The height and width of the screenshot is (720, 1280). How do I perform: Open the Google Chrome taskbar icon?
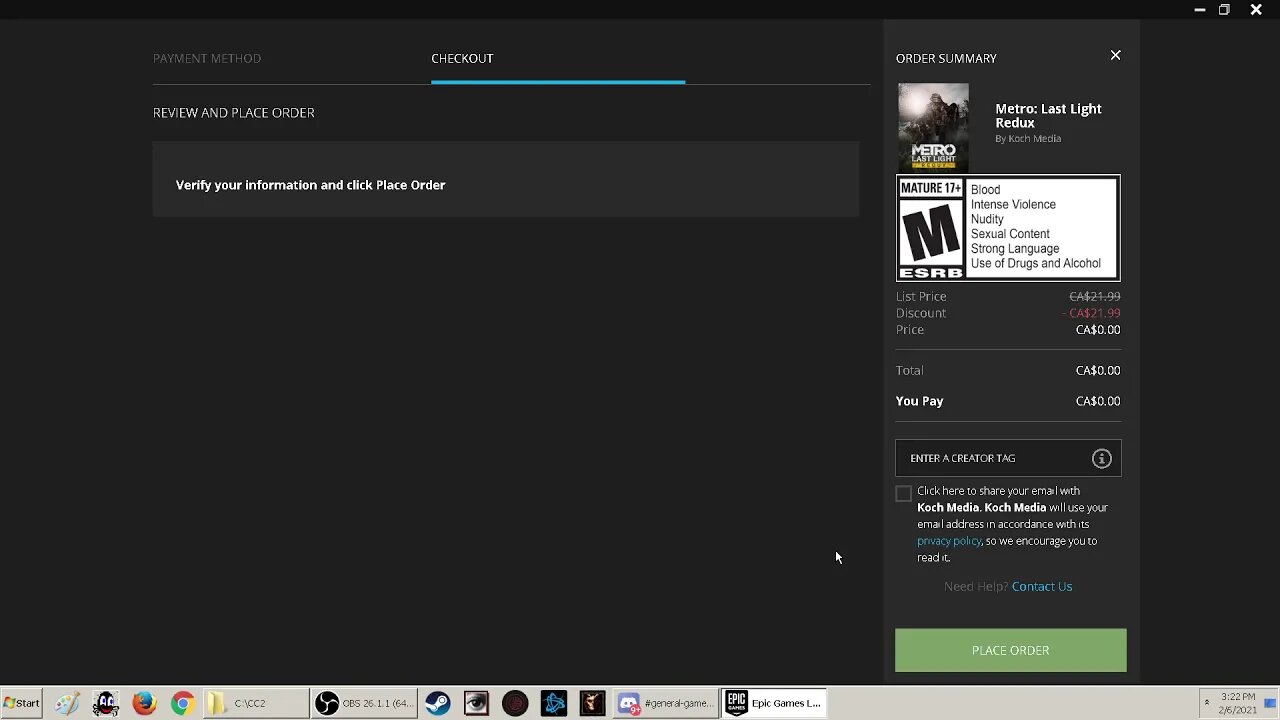tap(182, 703)
